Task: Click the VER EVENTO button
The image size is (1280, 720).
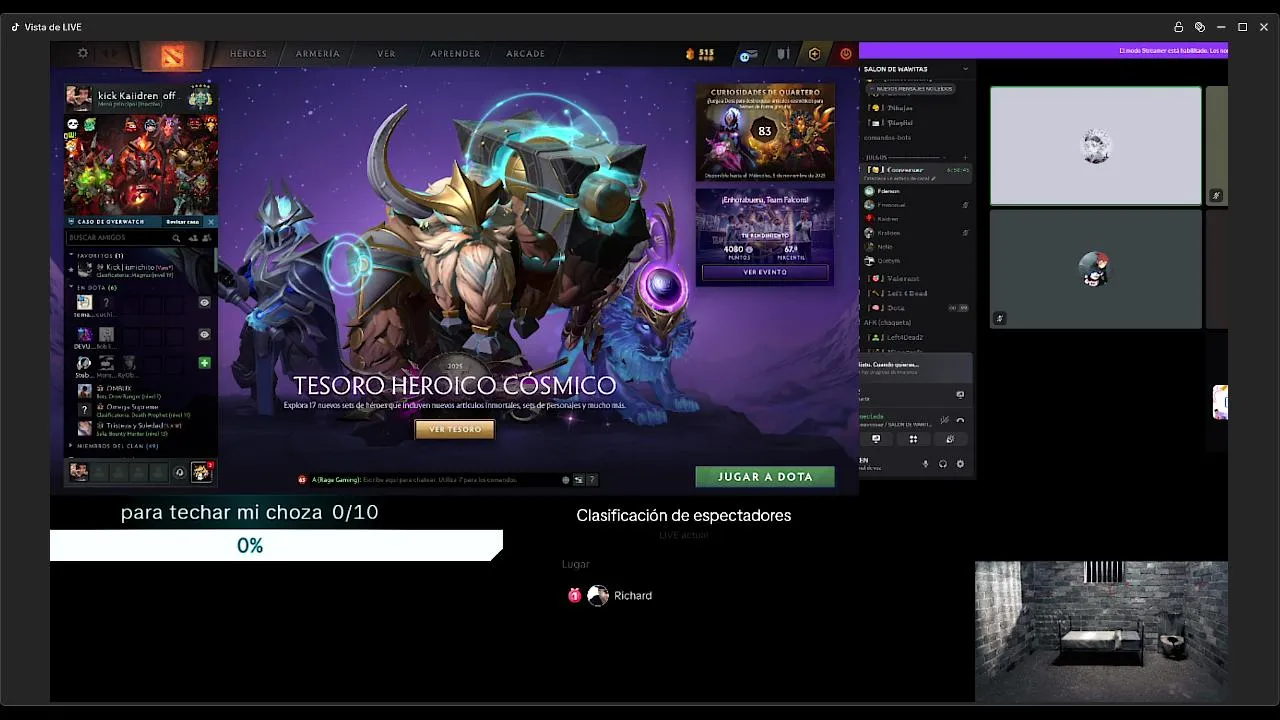Action: coord(765,272)
